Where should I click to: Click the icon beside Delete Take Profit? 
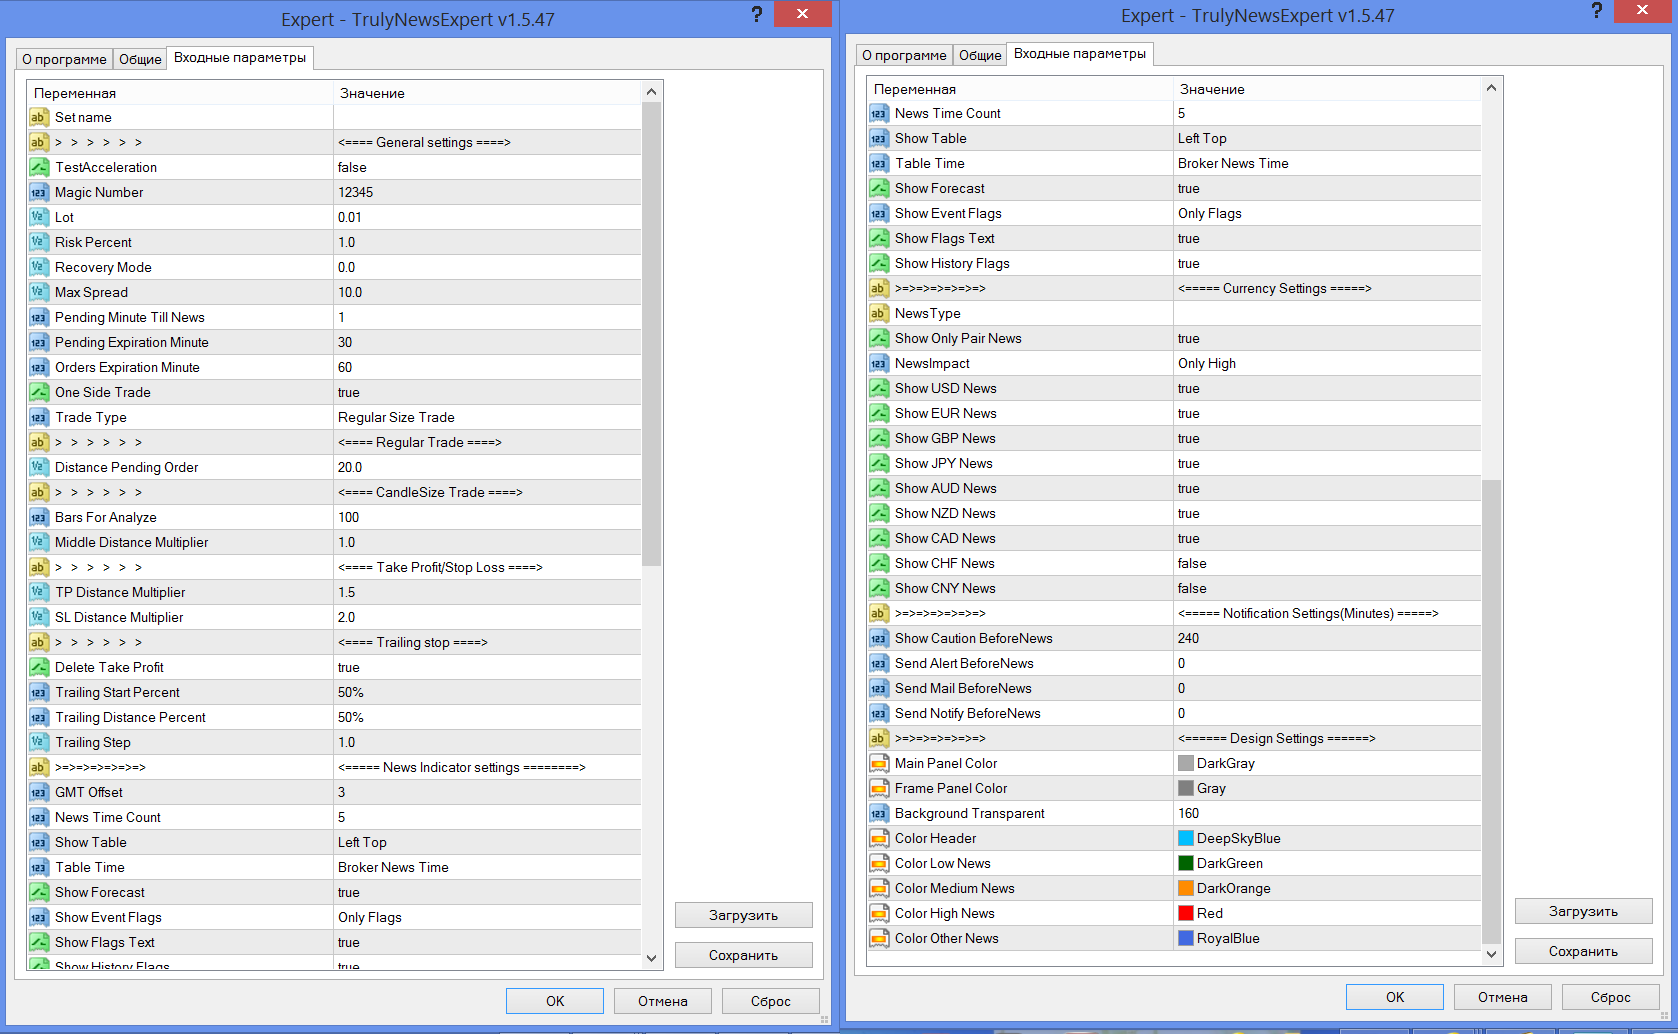38,667
